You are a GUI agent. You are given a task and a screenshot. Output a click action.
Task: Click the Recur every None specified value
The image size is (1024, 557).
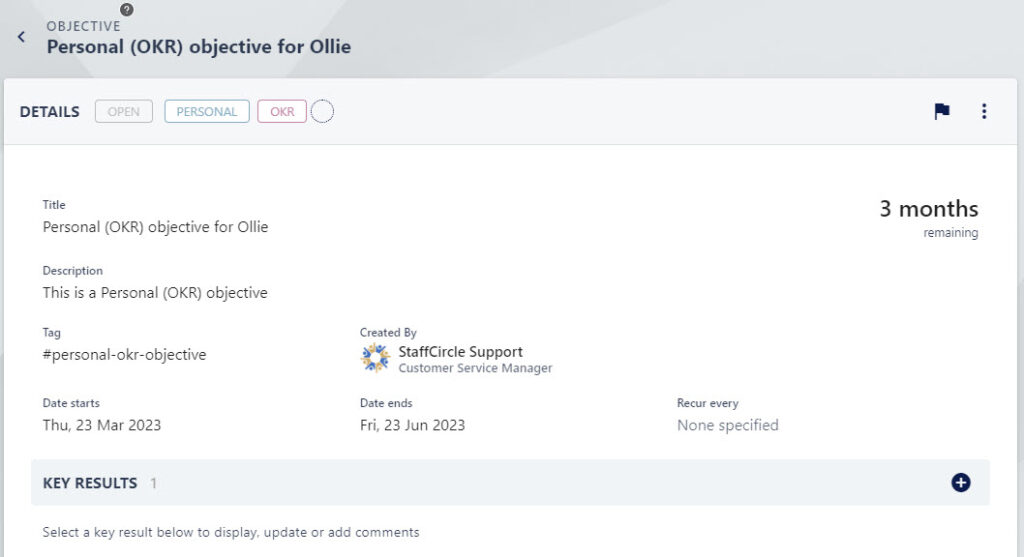click(728, 425)
